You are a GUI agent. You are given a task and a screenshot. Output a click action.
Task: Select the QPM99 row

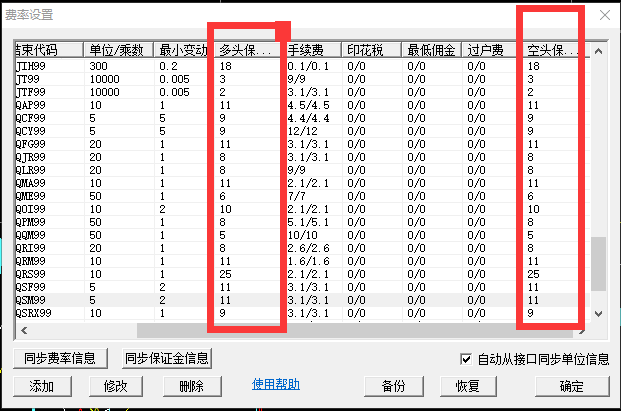point(303,222)
